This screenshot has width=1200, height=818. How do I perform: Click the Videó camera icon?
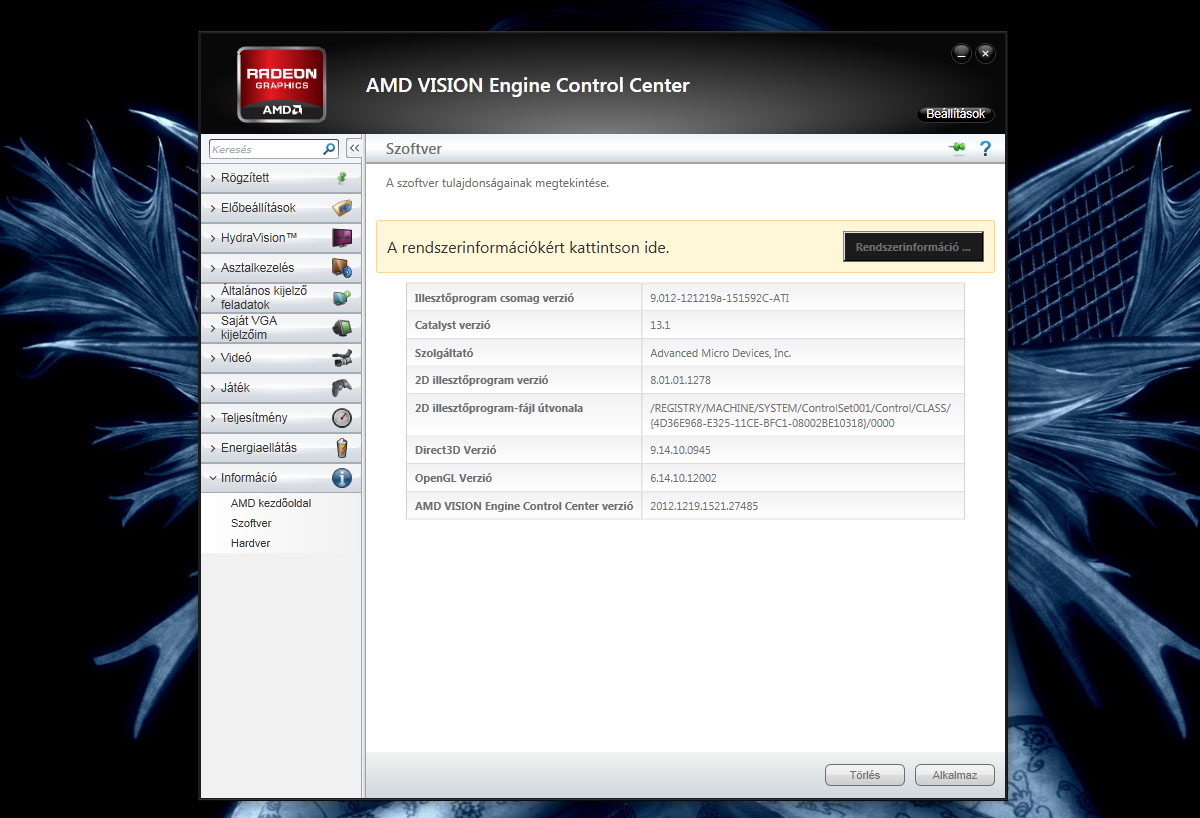(x=341, y=358)
